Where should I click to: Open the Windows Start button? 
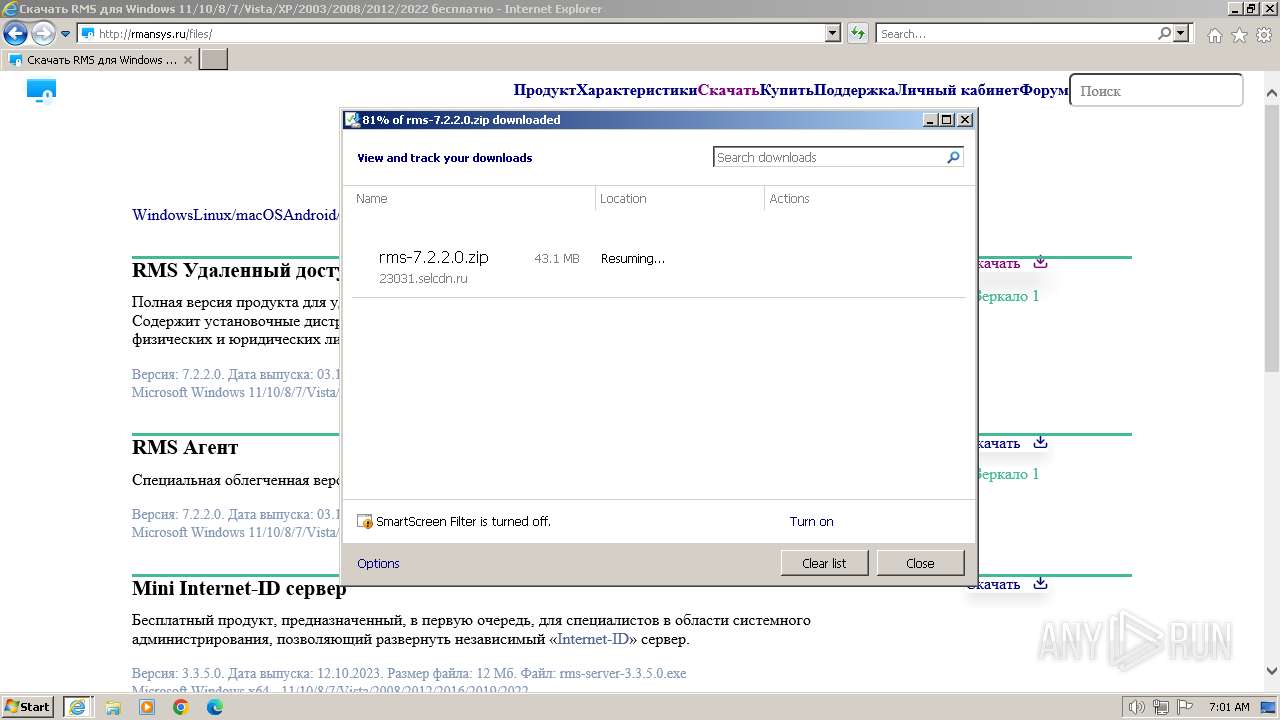(28, 706)
